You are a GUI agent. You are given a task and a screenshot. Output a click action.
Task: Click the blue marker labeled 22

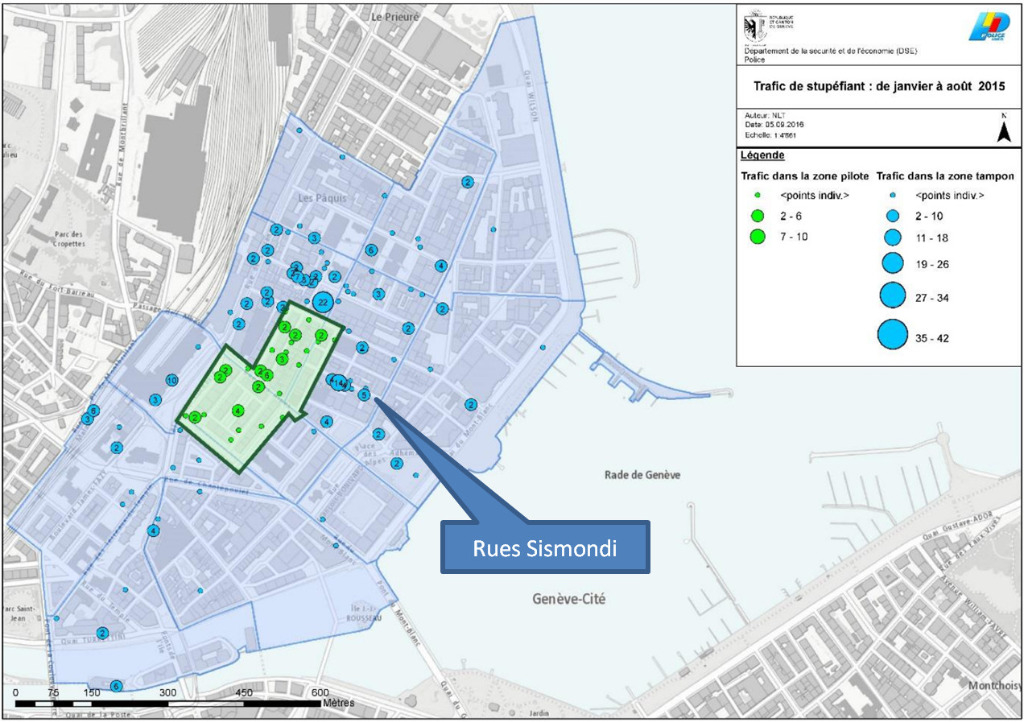click(x=322, y=301)
